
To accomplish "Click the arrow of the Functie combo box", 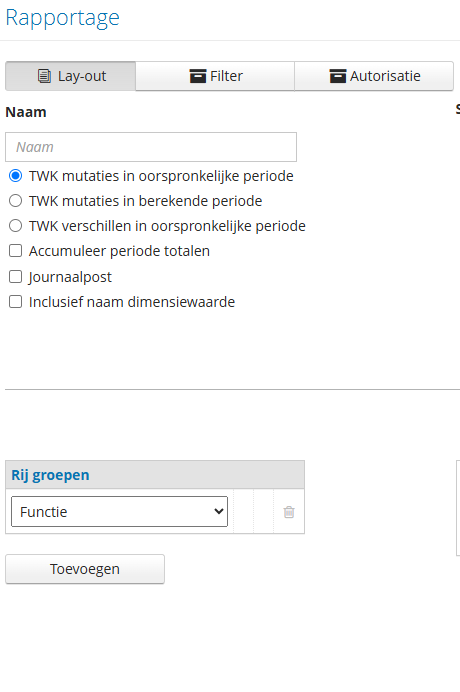I will [219, 511].
